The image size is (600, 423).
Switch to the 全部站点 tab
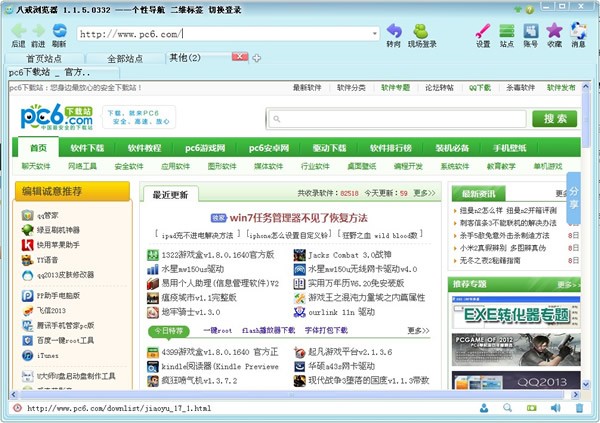125,59
